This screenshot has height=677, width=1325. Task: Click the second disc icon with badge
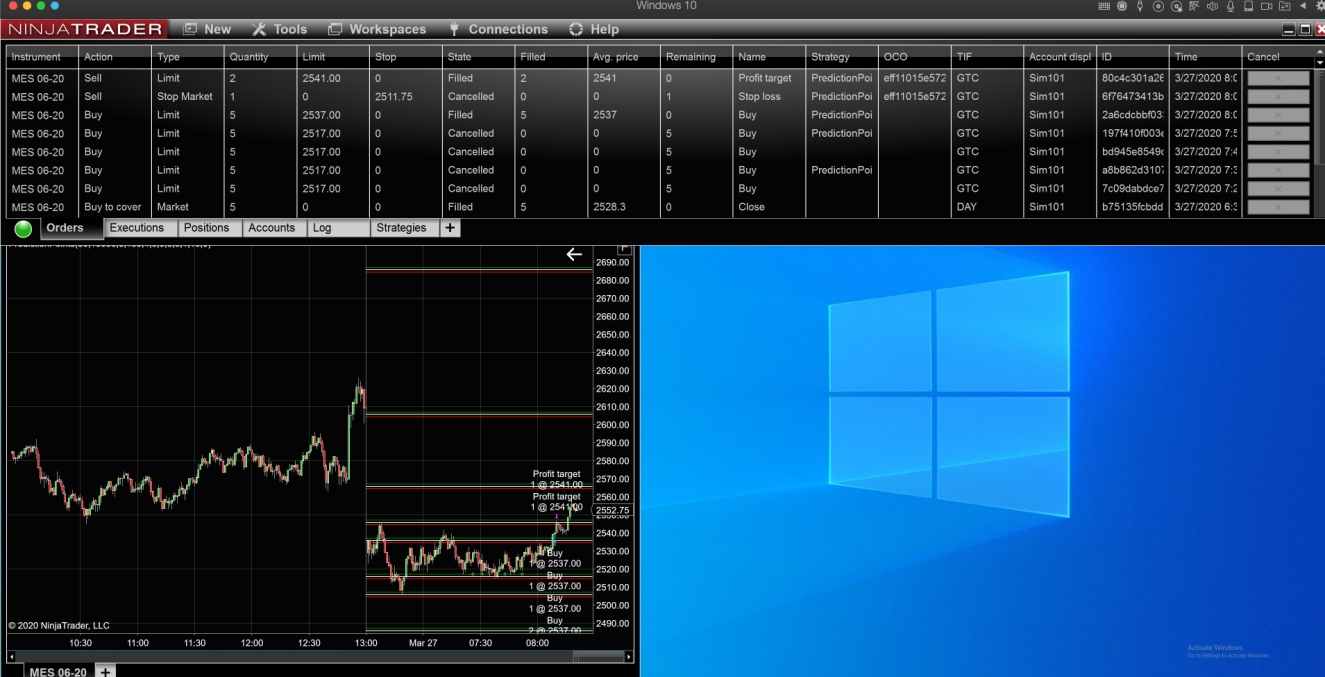1176,6
